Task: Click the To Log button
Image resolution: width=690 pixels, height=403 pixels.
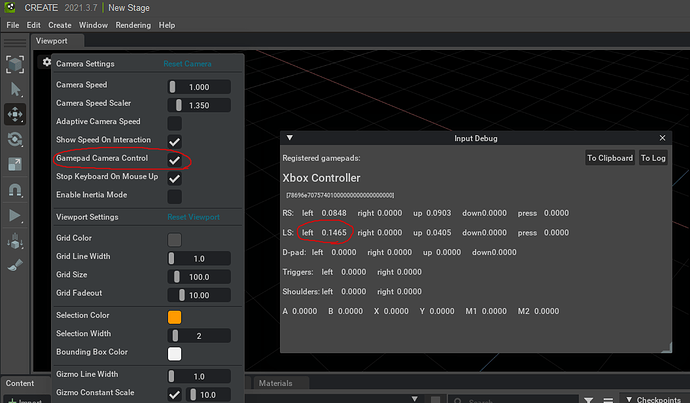Action: (653, 158)
